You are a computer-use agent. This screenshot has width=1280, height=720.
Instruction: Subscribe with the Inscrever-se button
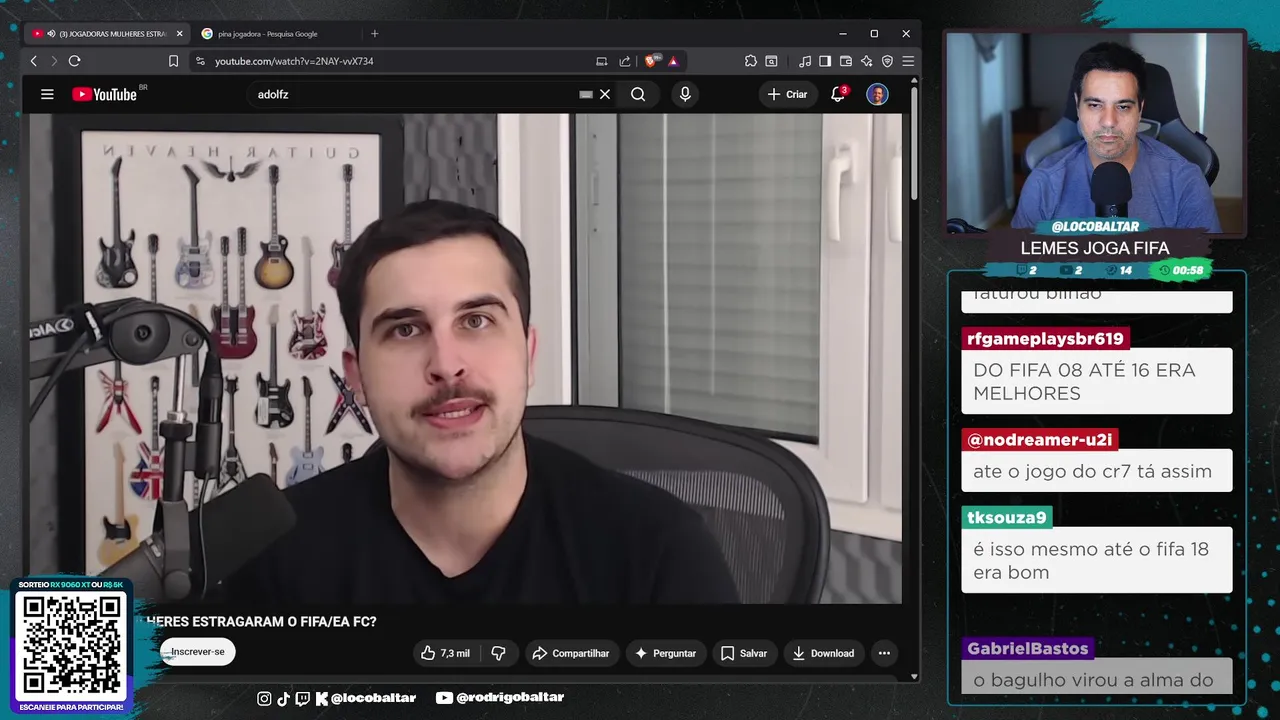pyautogui.click(x=198, y=652)
